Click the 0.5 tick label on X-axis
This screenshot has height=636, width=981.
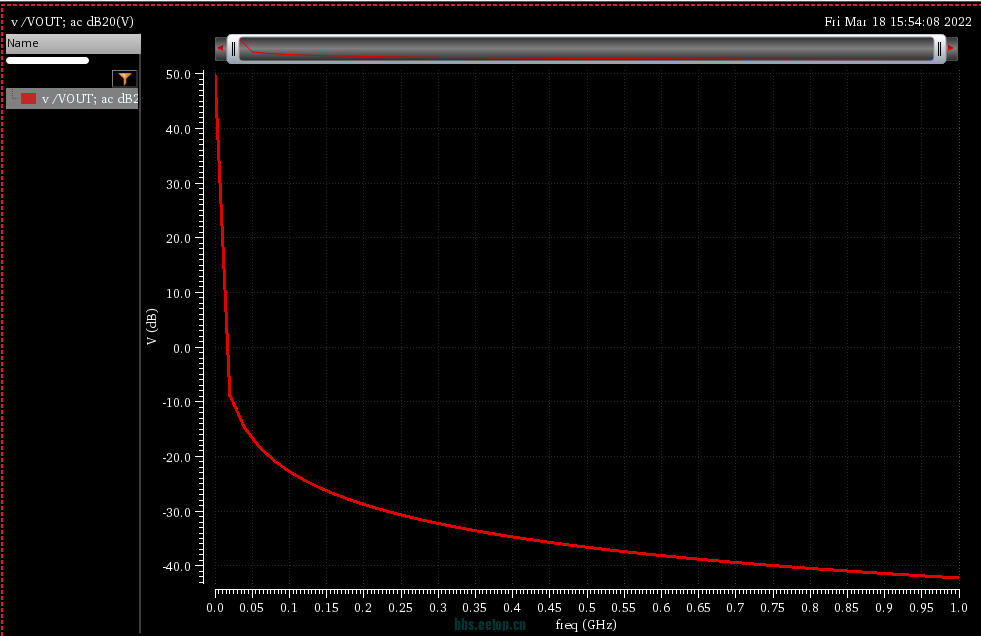tap(586, 607)
